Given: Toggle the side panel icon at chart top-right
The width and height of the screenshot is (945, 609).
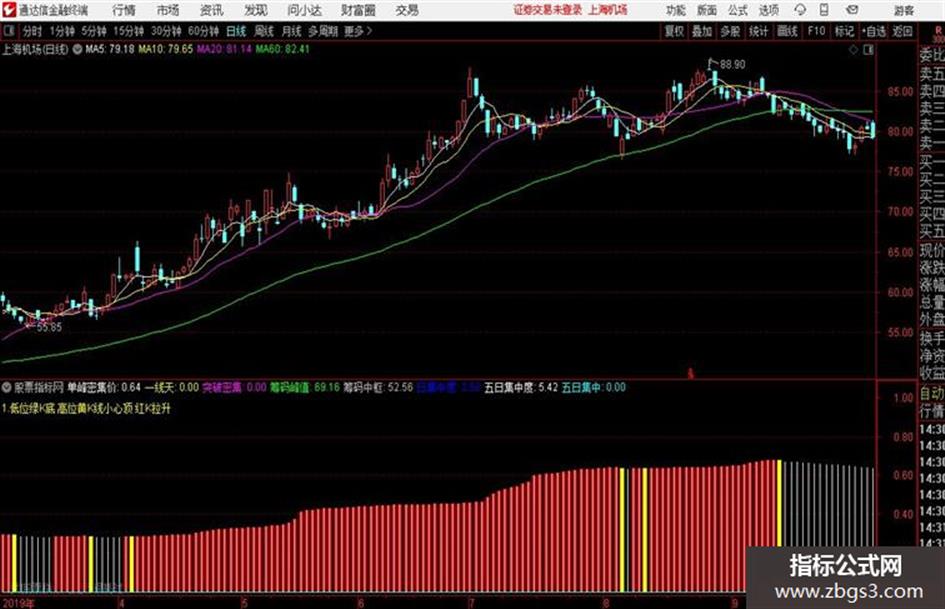Looking at the screenshot, I should point(868,50).
